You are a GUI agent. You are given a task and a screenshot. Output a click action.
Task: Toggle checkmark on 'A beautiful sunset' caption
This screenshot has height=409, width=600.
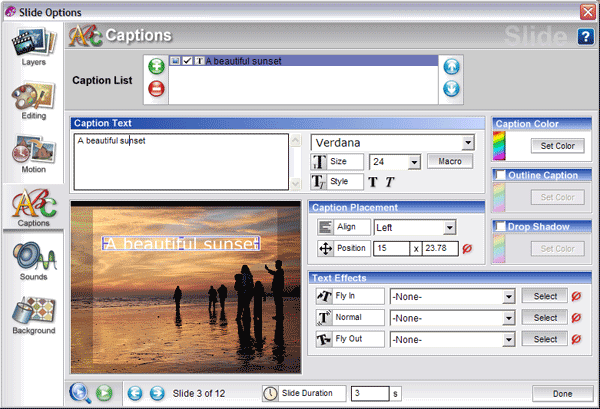[x=187, y=60]
